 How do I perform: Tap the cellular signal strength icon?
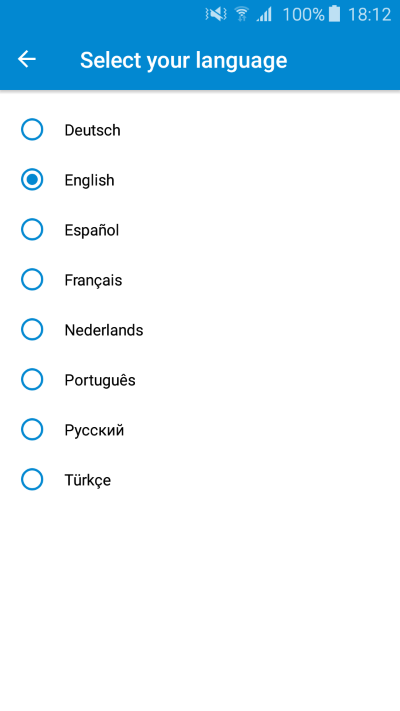pos(264,15)
